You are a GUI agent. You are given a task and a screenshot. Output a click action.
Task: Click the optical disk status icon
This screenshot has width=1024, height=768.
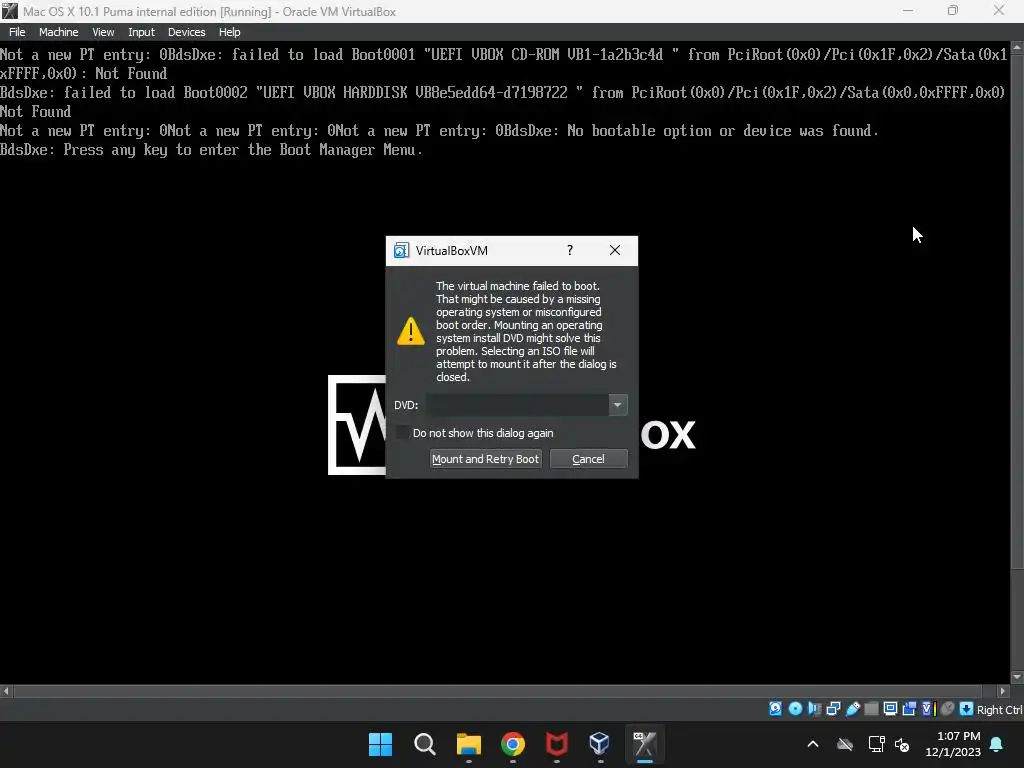point(795,709)
